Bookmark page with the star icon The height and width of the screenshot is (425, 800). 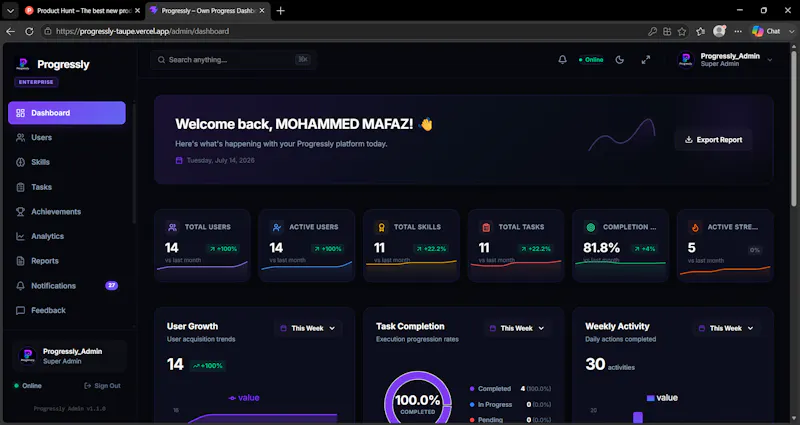(682, 32)
